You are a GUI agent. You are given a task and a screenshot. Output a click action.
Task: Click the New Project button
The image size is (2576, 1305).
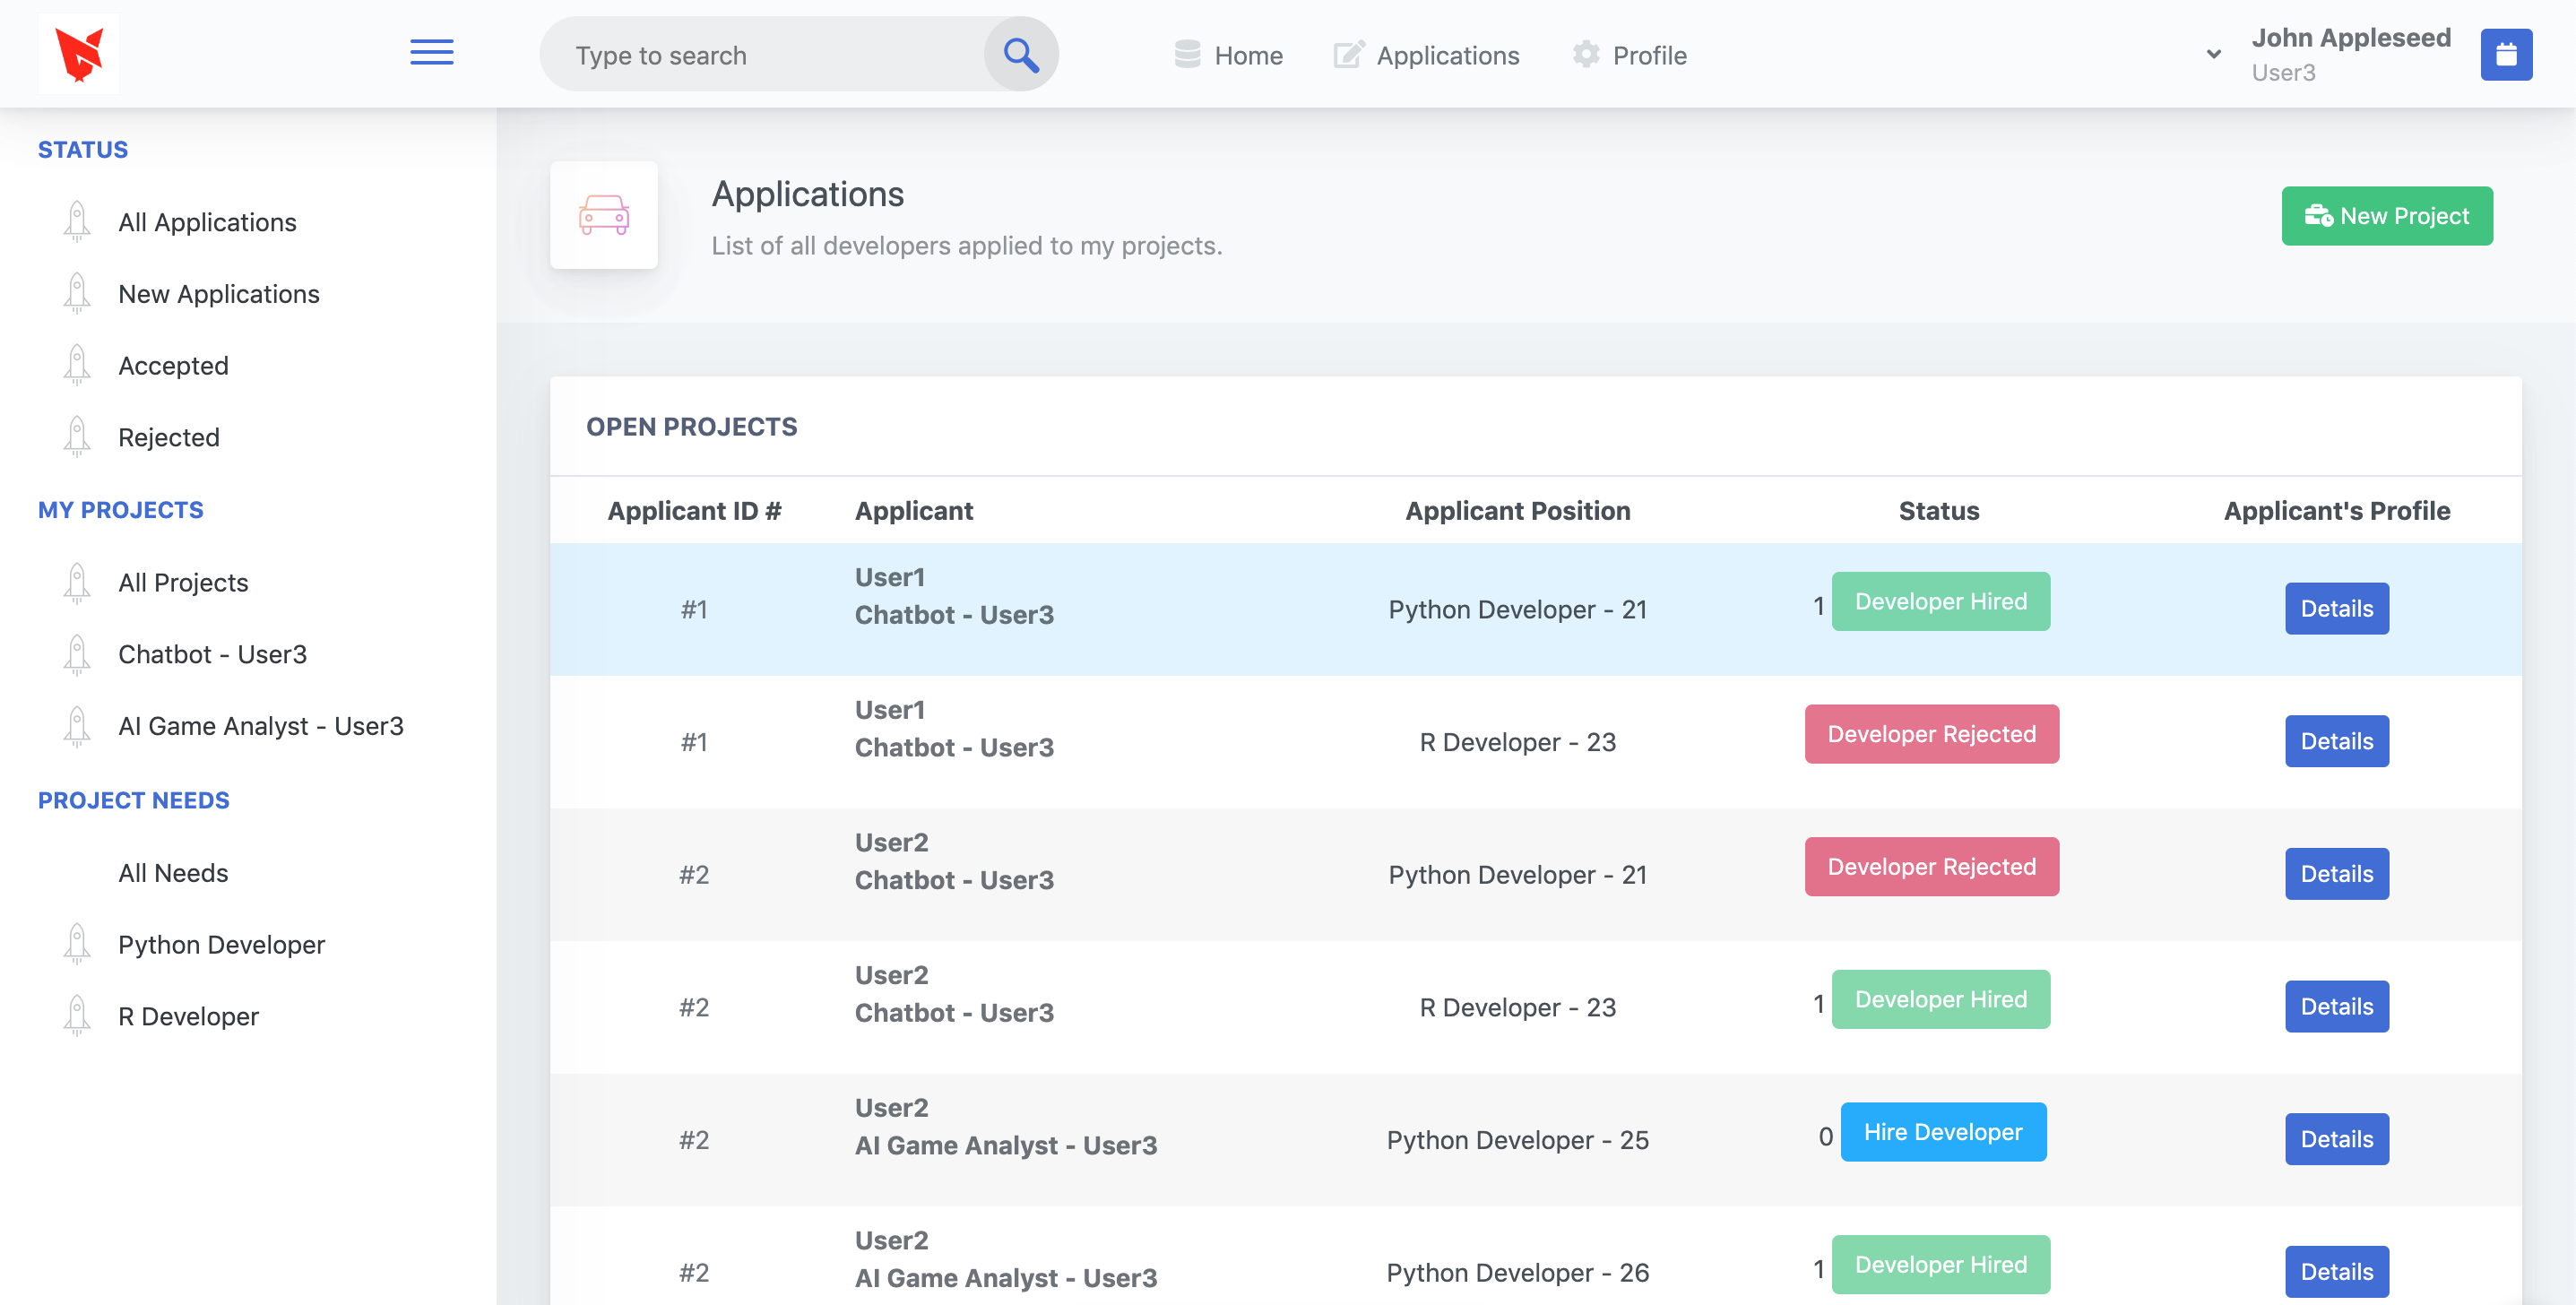click(x=2387, y=215)
